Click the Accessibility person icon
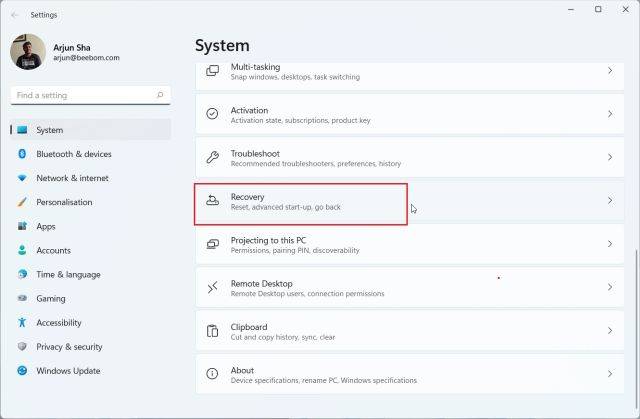 22,323
